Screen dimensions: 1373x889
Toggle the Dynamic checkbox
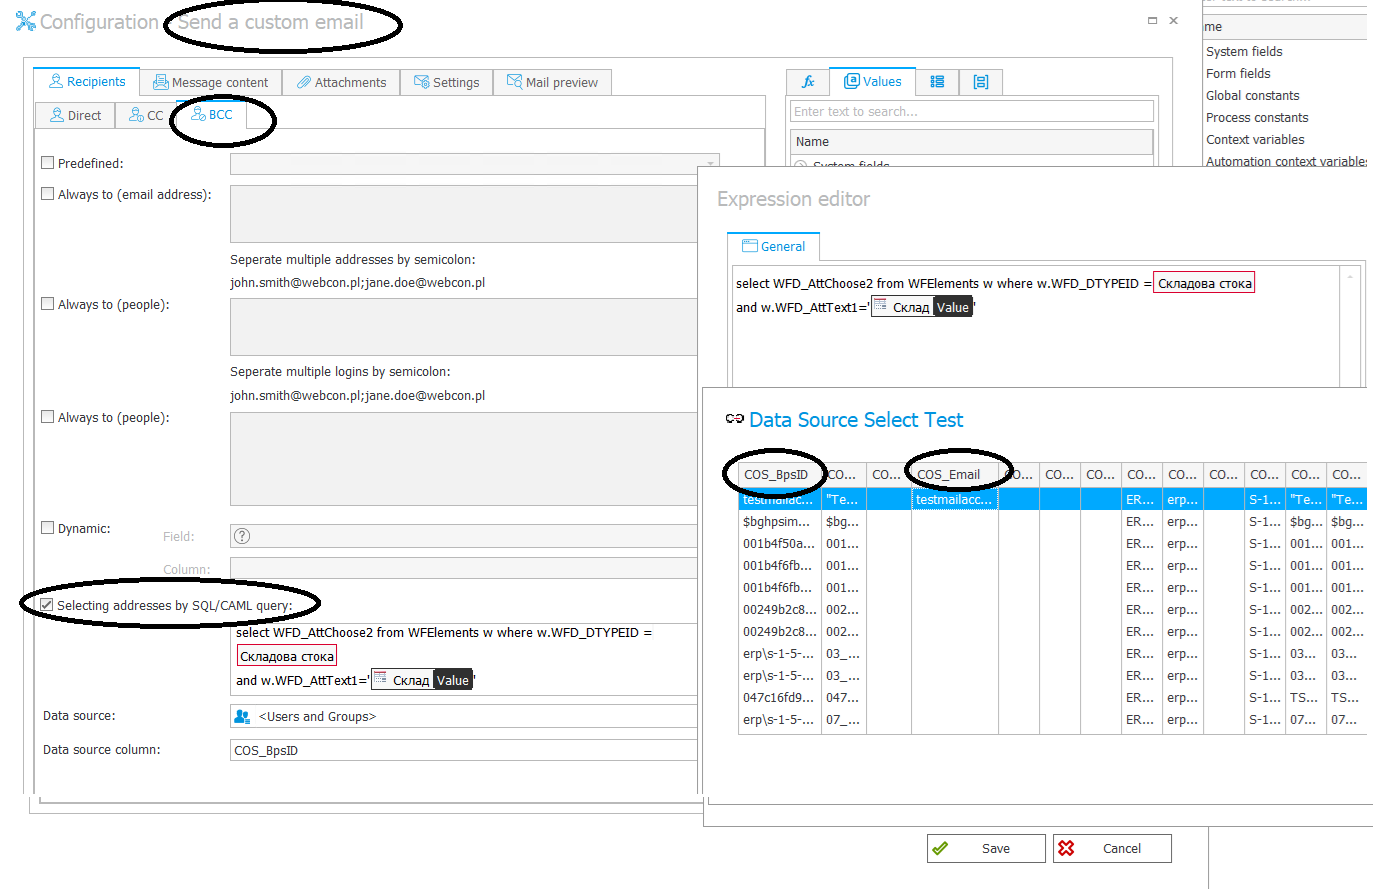tap(48, 528)
